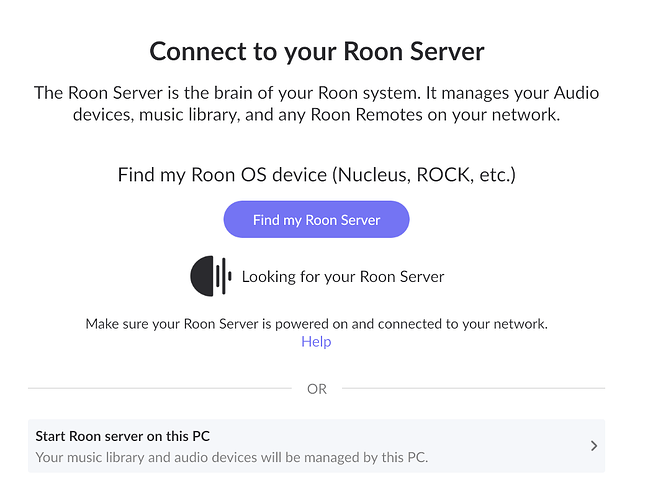Click the sound-wave bars of Roon logo
Image resolution: width=658 pixels, height=499 pixels.
[224, 276]
